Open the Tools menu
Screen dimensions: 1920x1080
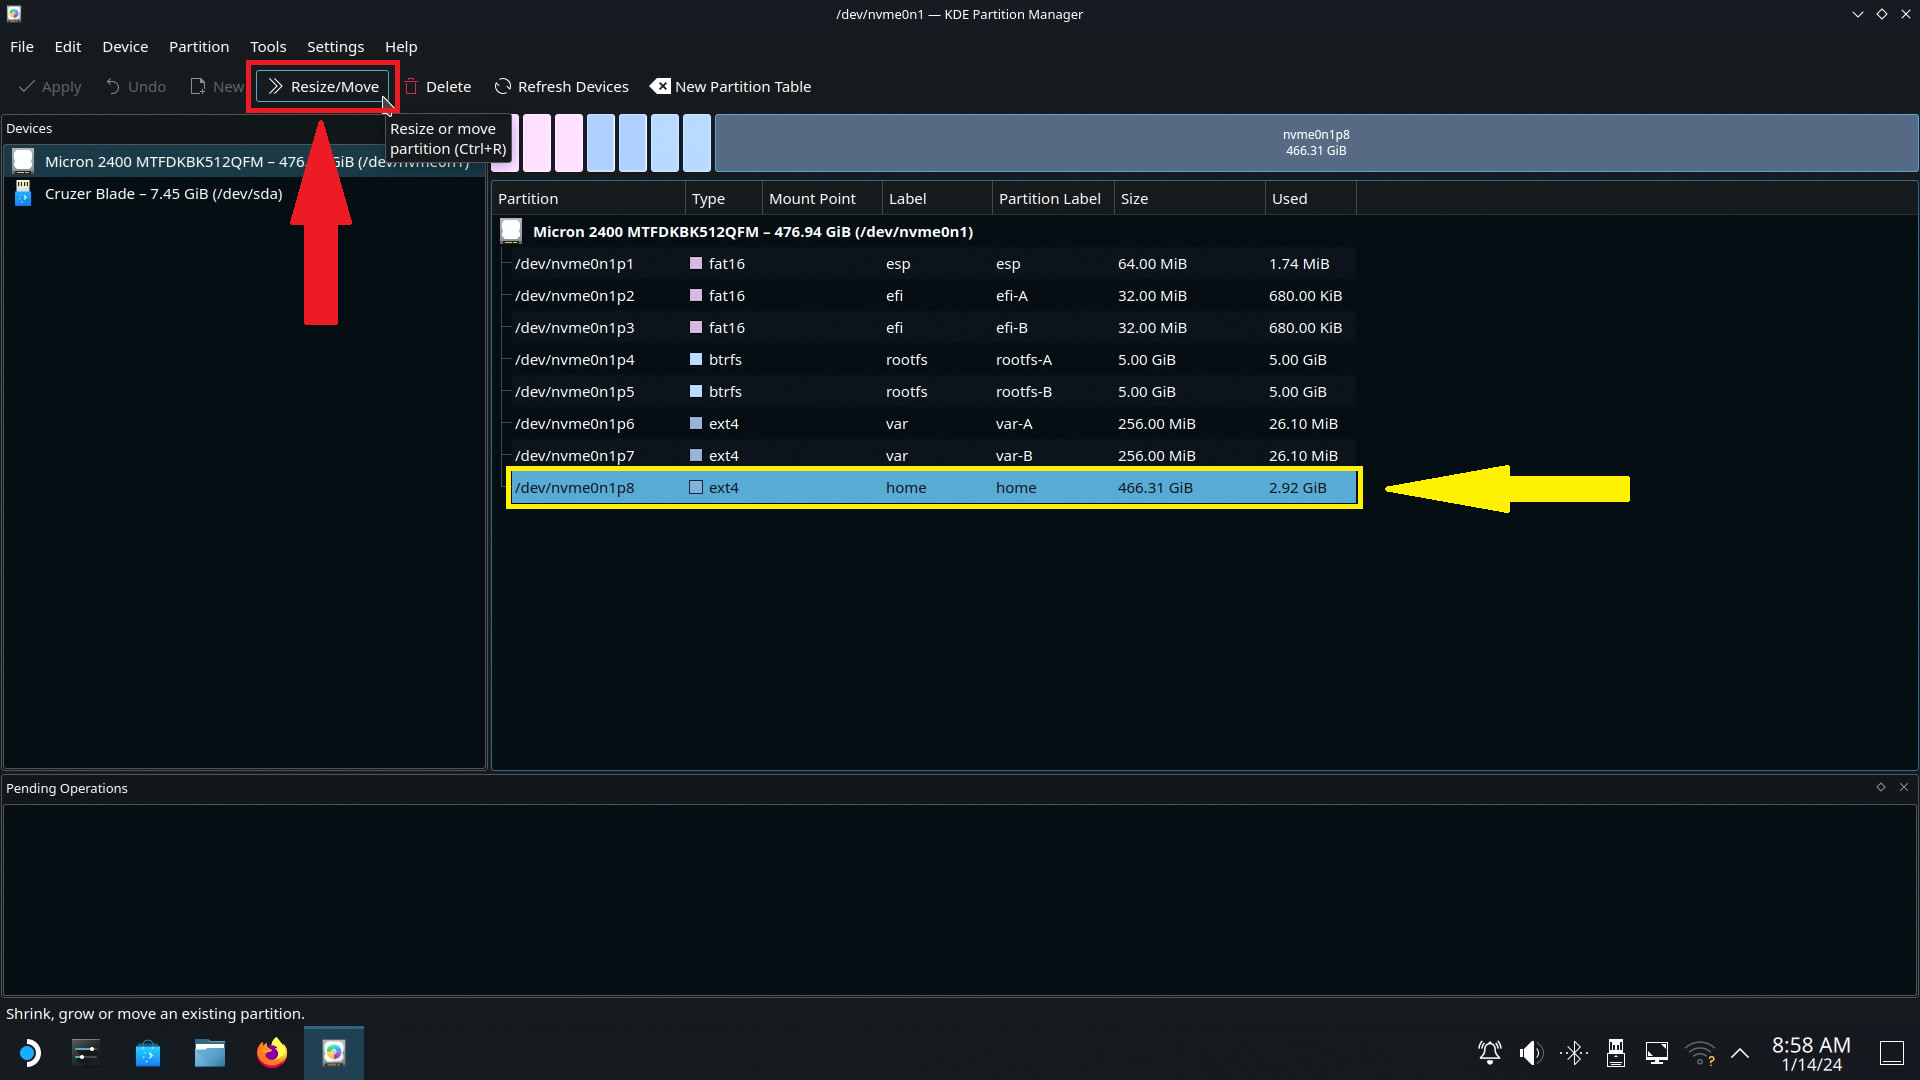point(267,47)
